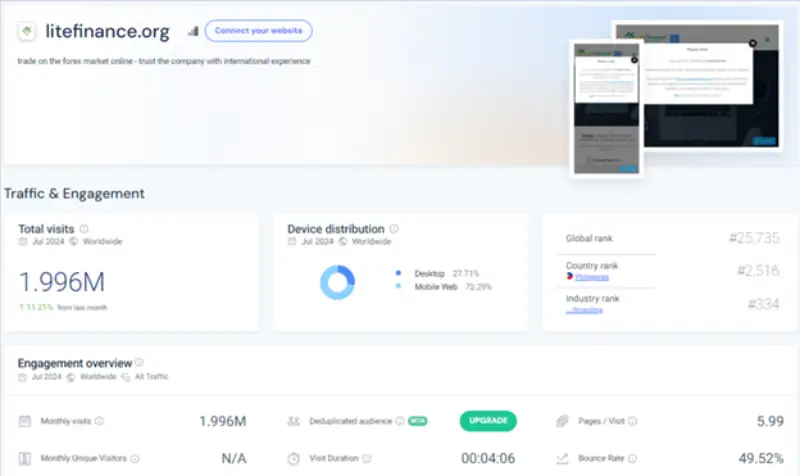Viewport: 800px width, 476px height.
Task: Click the info icon beside Deduplicated audience
Action: [x=399, y=421]
